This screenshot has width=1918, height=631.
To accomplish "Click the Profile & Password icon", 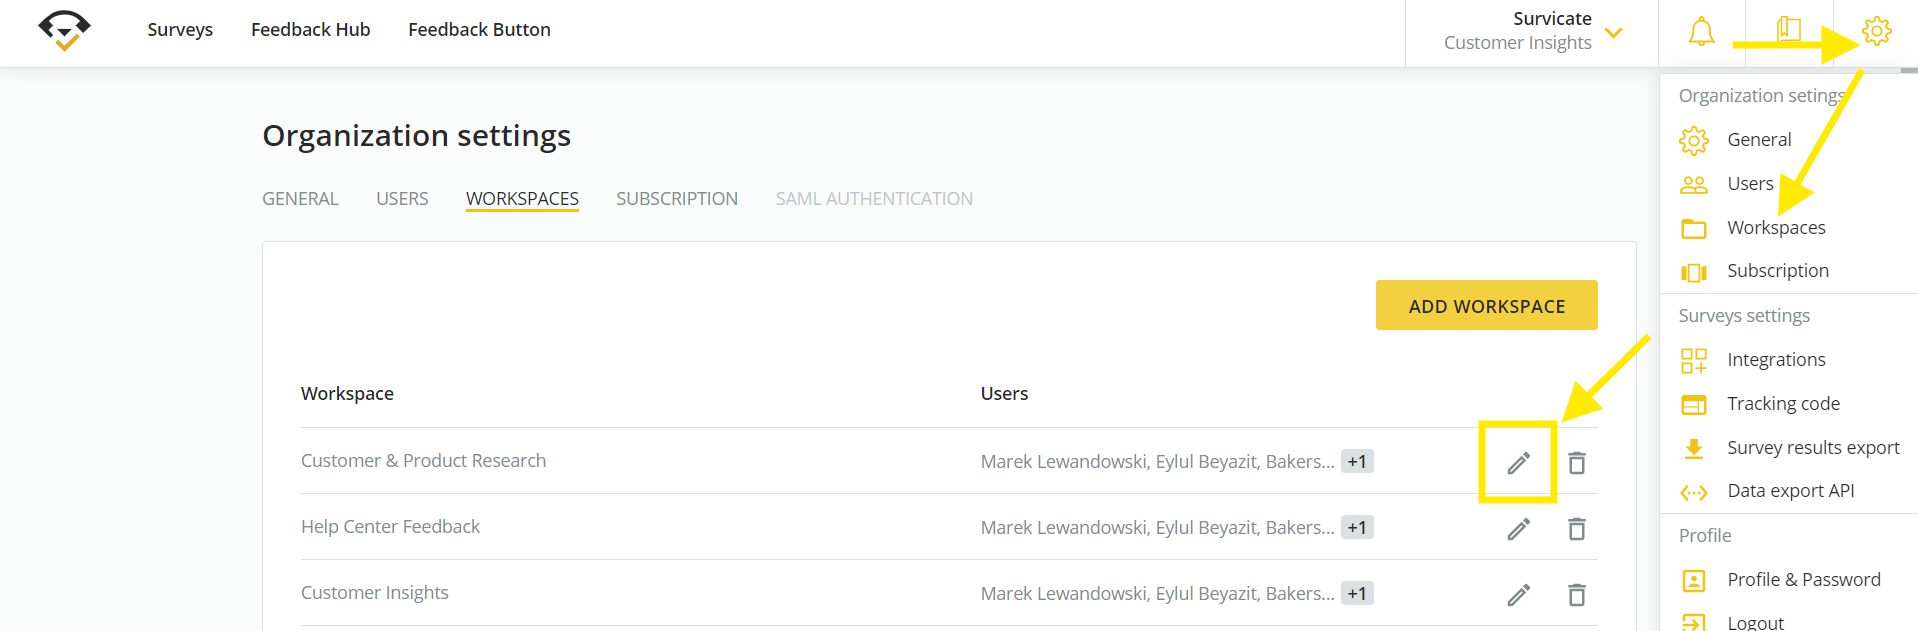I will 1694,580.
